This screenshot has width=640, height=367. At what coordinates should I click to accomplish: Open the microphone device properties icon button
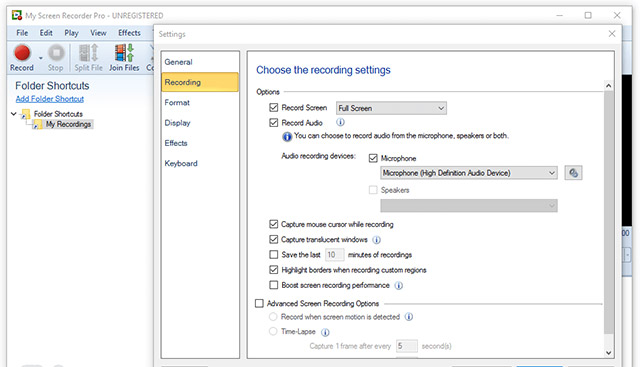click(x=573, y=173)
